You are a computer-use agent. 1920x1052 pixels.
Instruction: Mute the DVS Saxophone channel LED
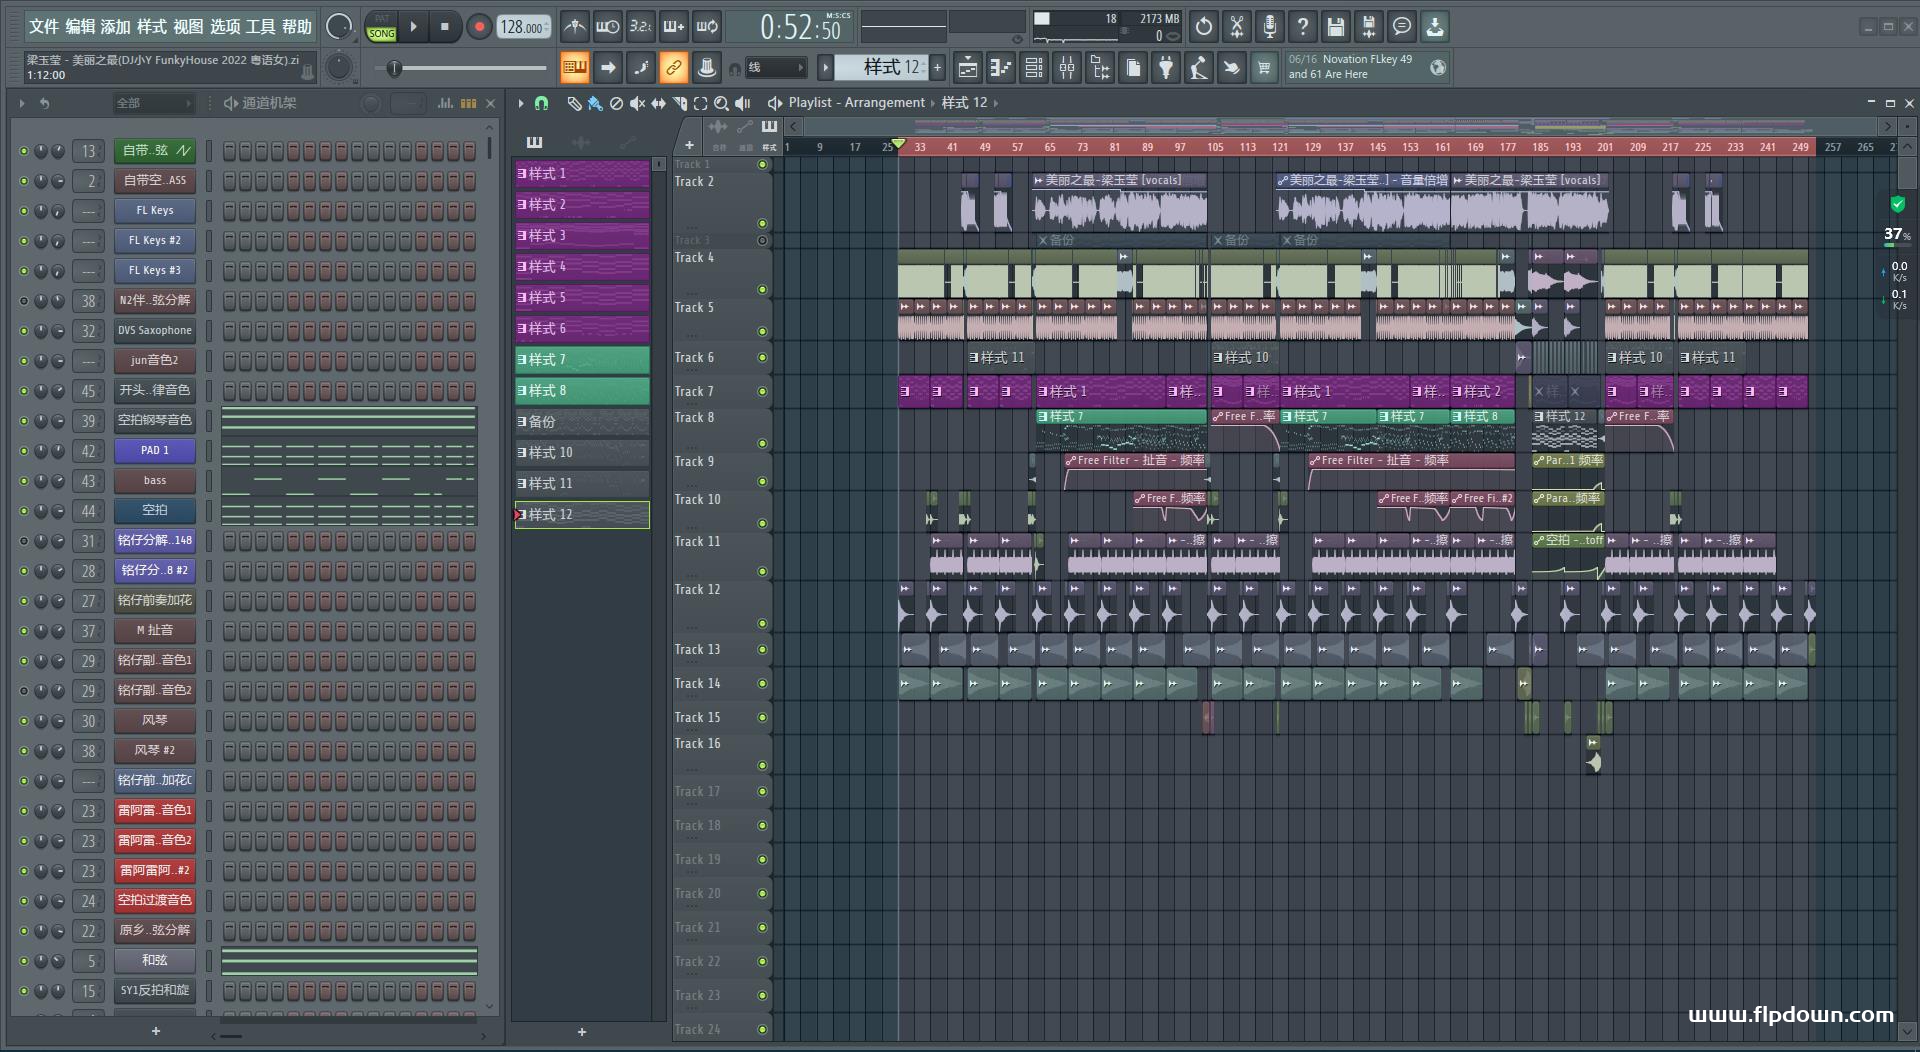24,331
